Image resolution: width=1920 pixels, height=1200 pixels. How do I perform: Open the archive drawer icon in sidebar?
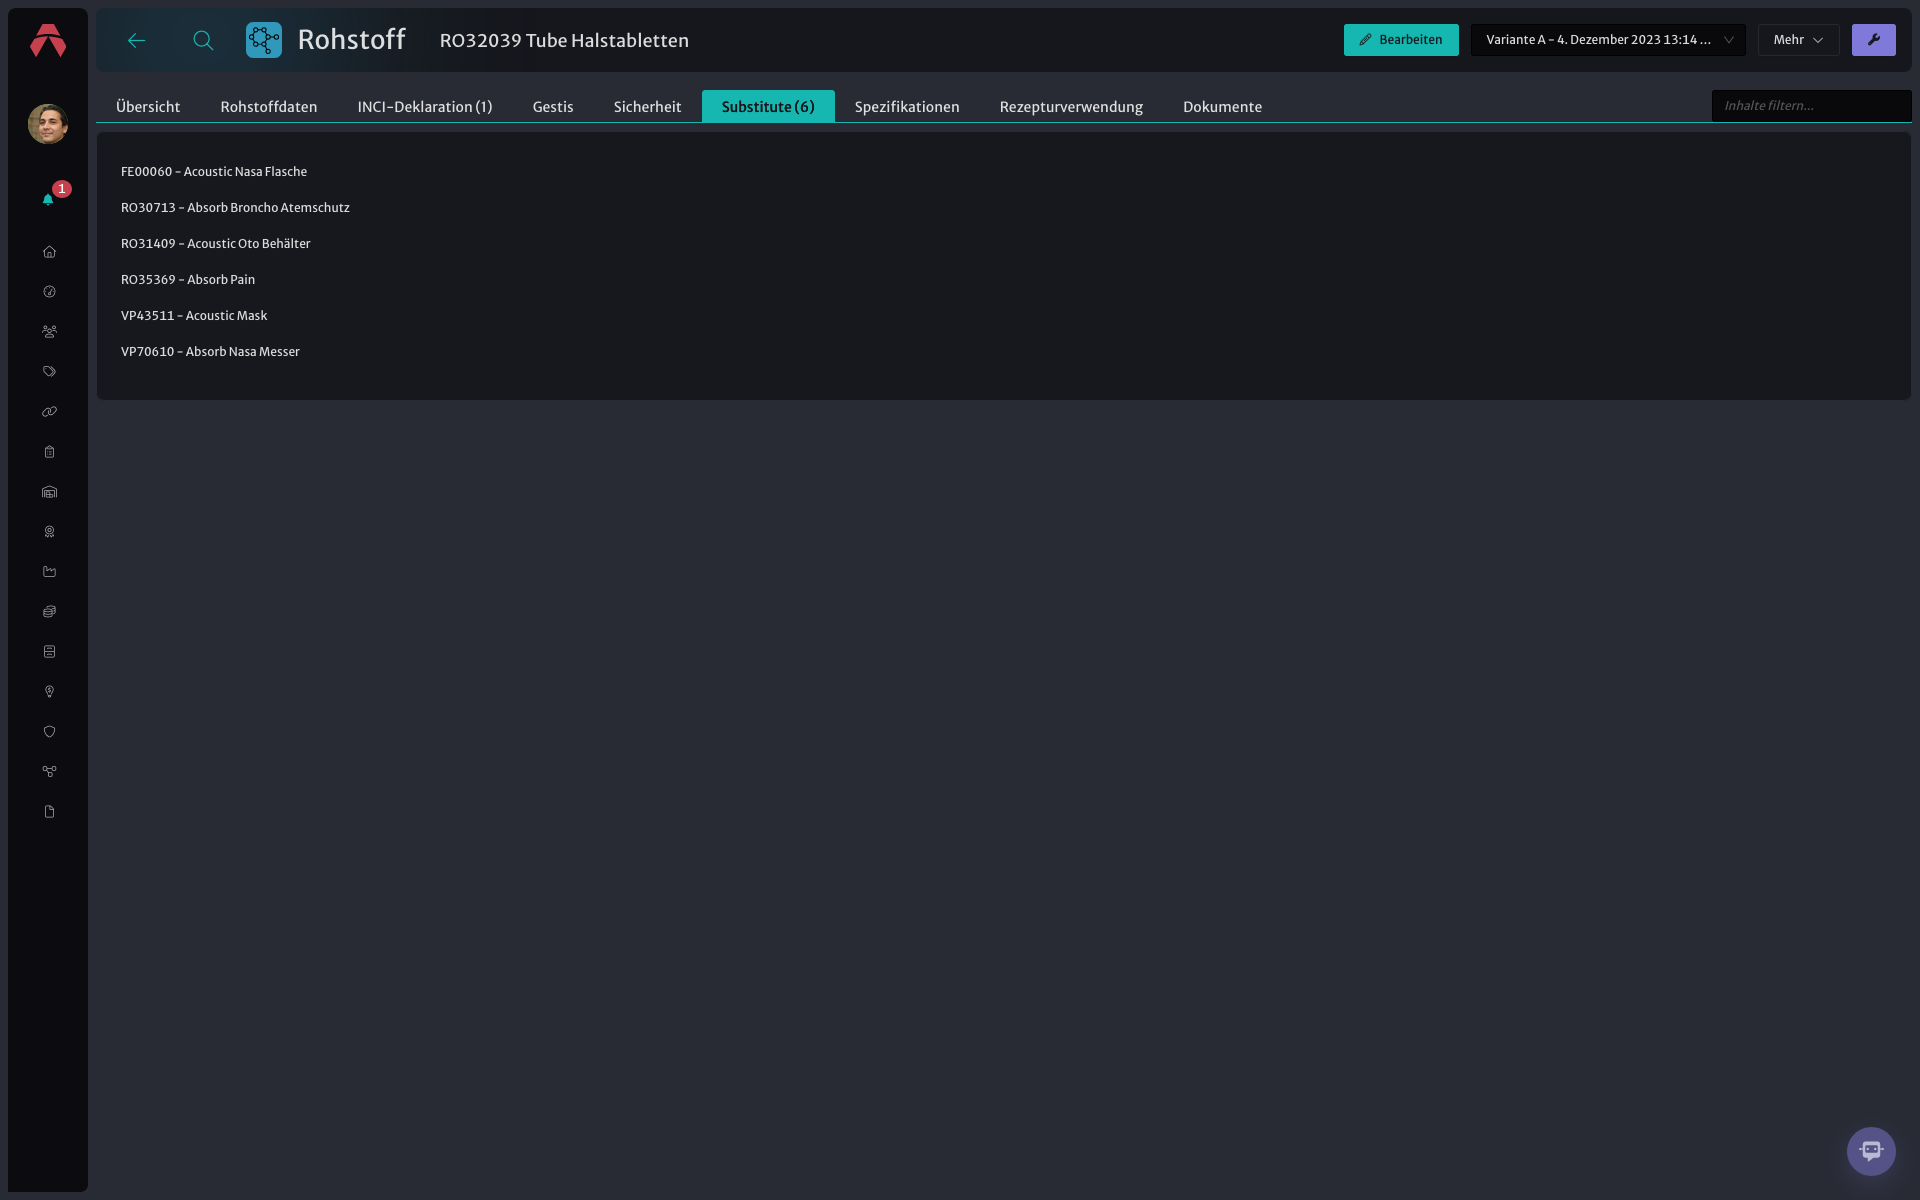coord(49,652)
